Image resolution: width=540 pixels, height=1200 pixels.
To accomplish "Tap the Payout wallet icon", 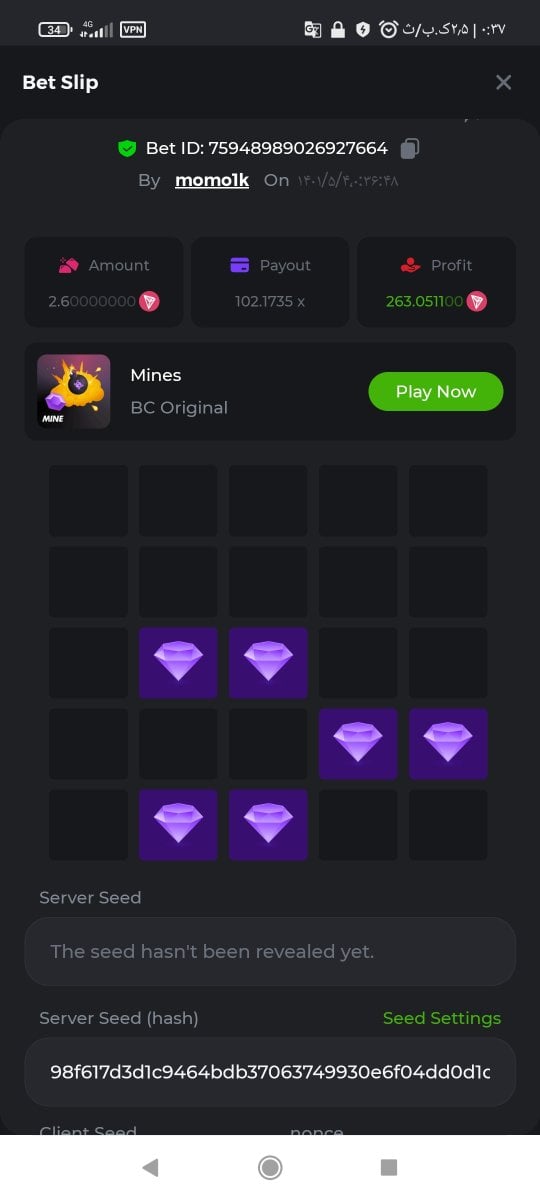I will coord(240,265).
